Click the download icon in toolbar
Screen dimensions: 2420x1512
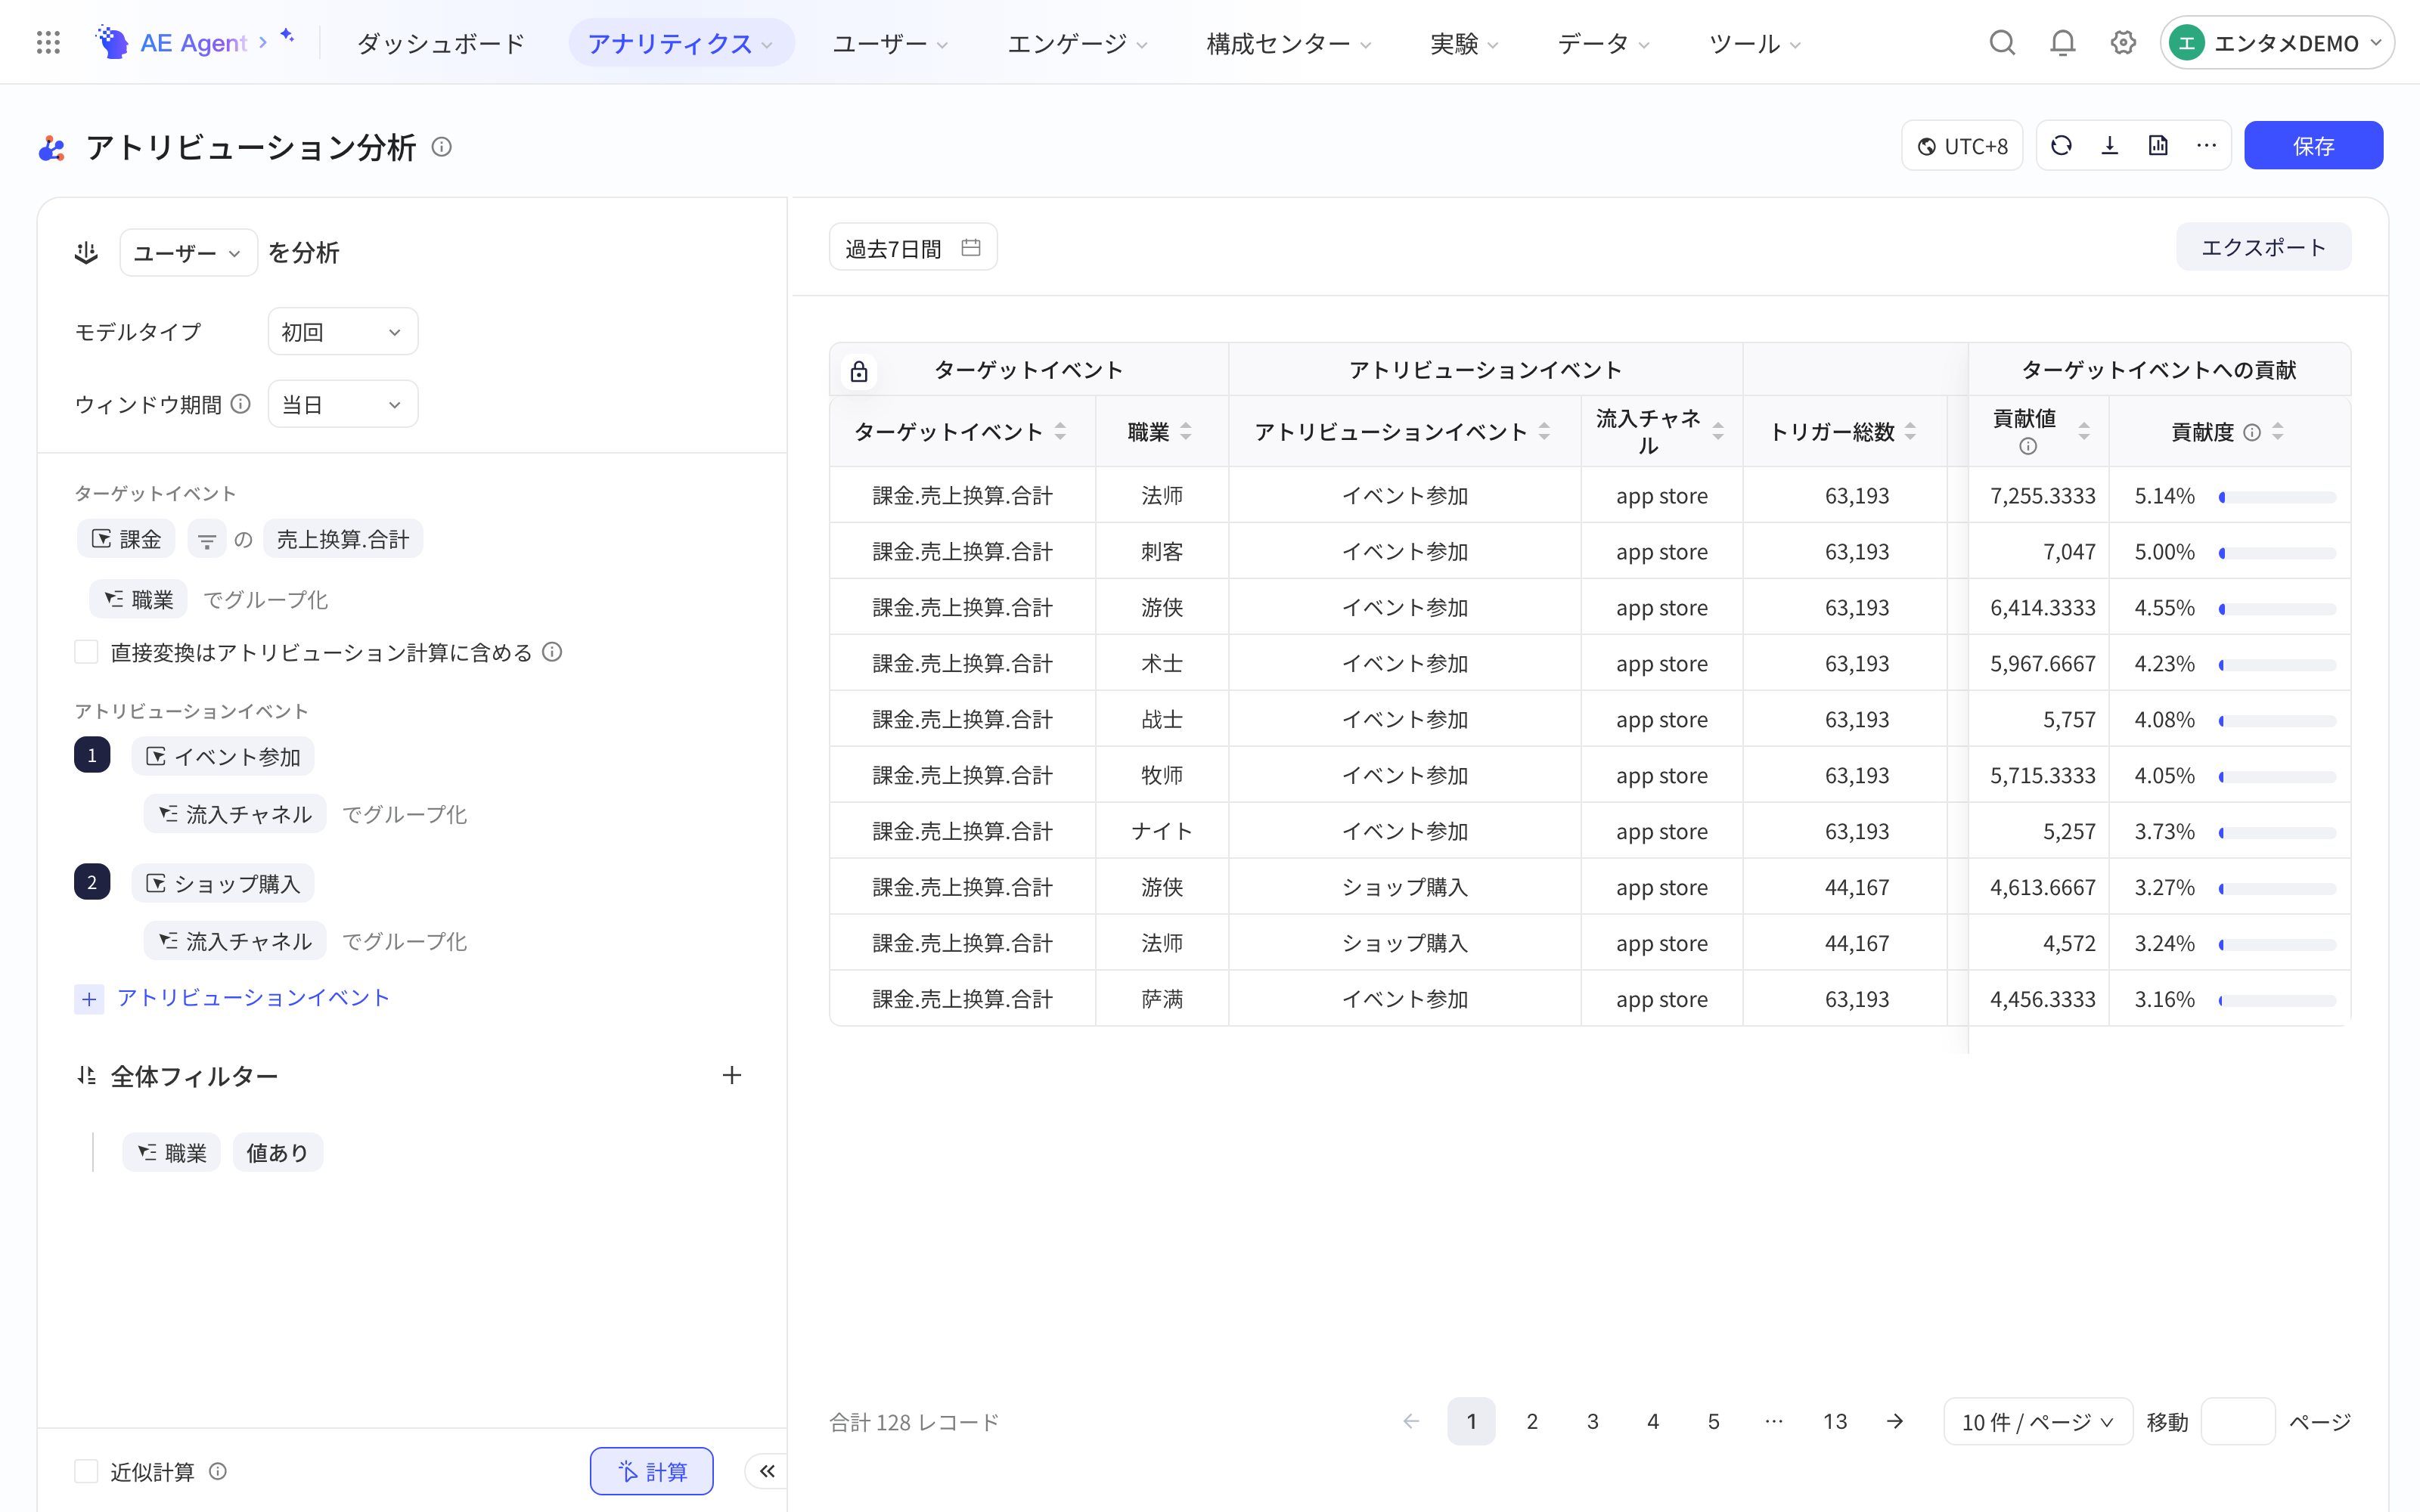coord(2110,146)
